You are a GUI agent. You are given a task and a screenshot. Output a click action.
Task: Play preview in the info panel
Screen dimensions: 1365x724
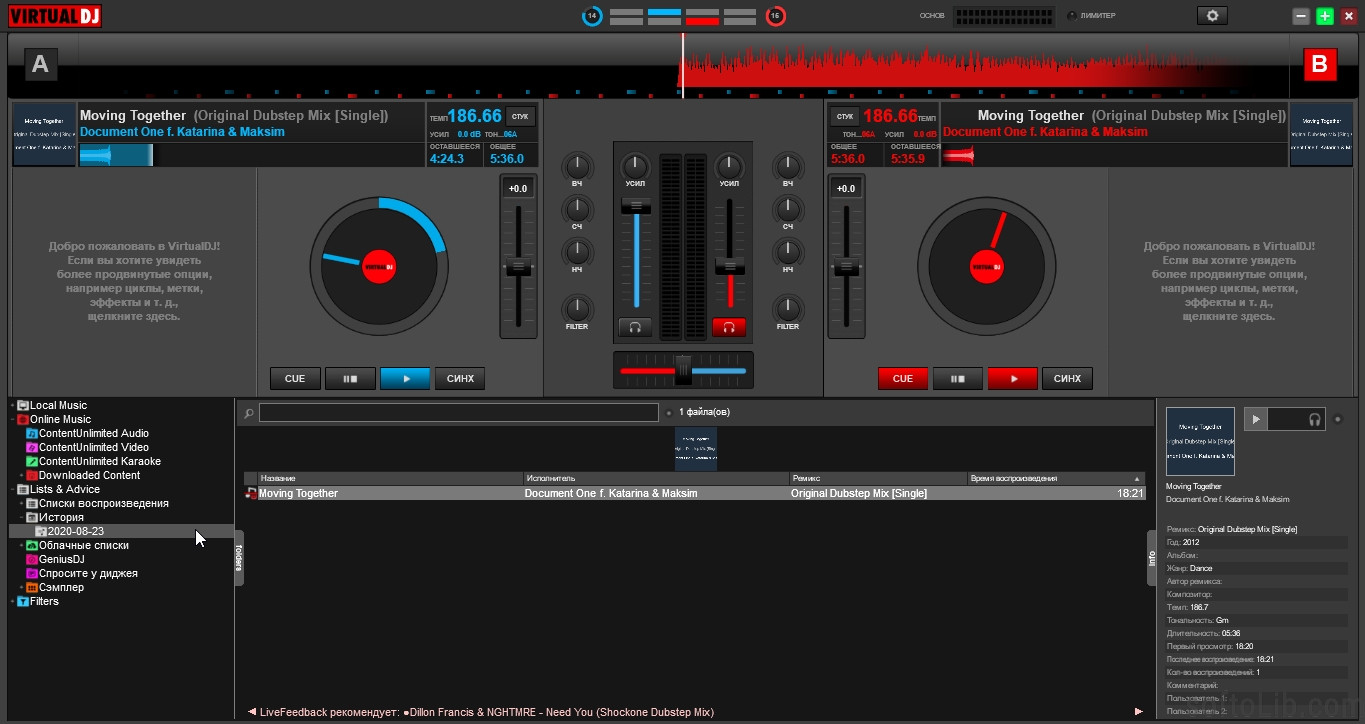tap(1256, 419)
